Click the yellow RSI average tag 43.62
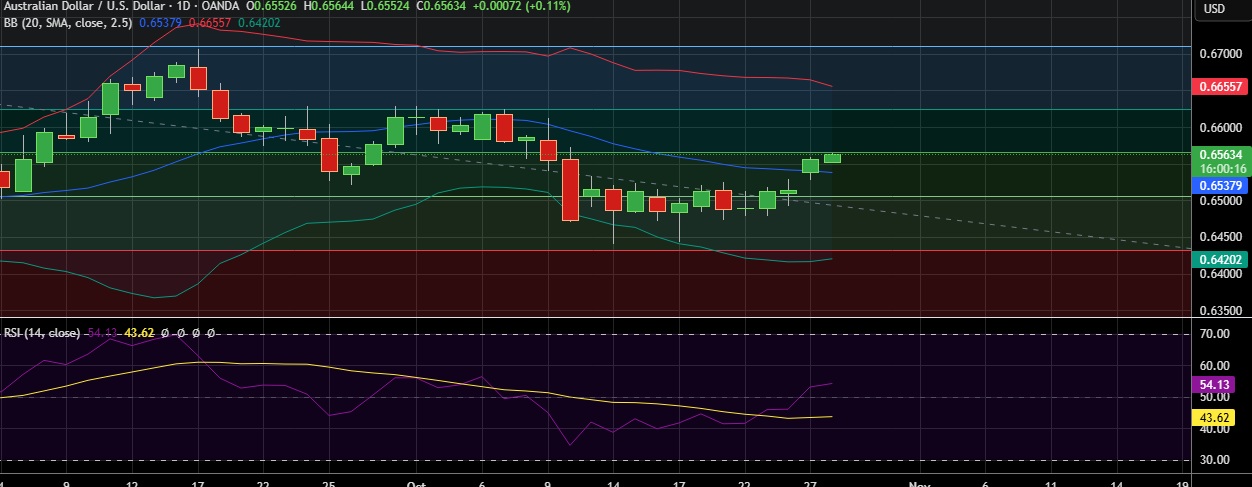Viewport: 1252px width, 487px height. coord(1213,417)
